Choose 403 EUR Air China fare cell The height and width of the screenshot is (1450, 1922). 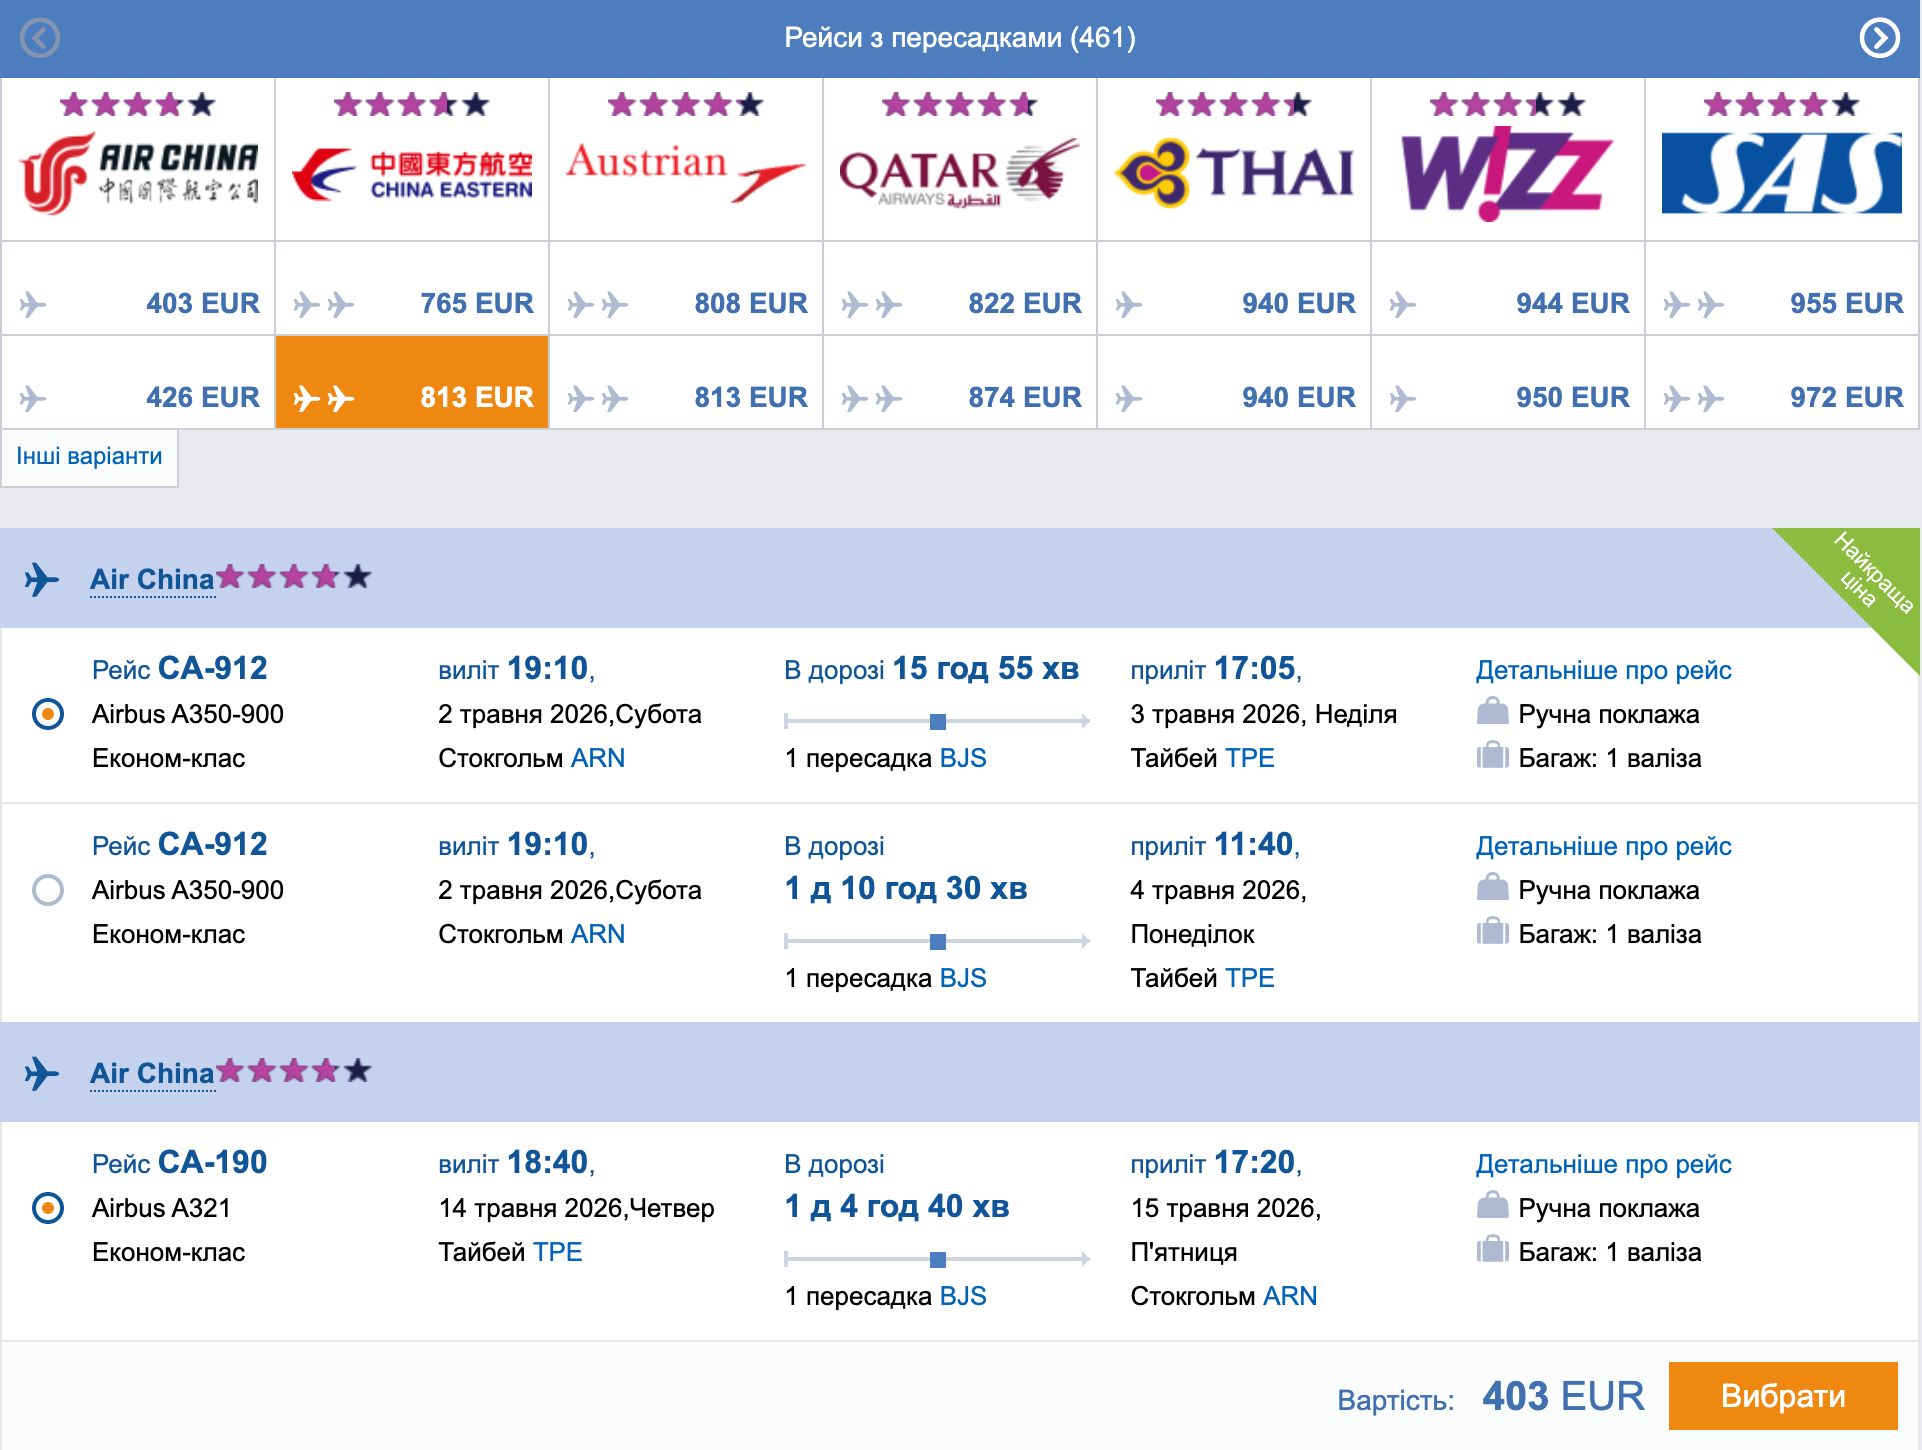point(138,303)
